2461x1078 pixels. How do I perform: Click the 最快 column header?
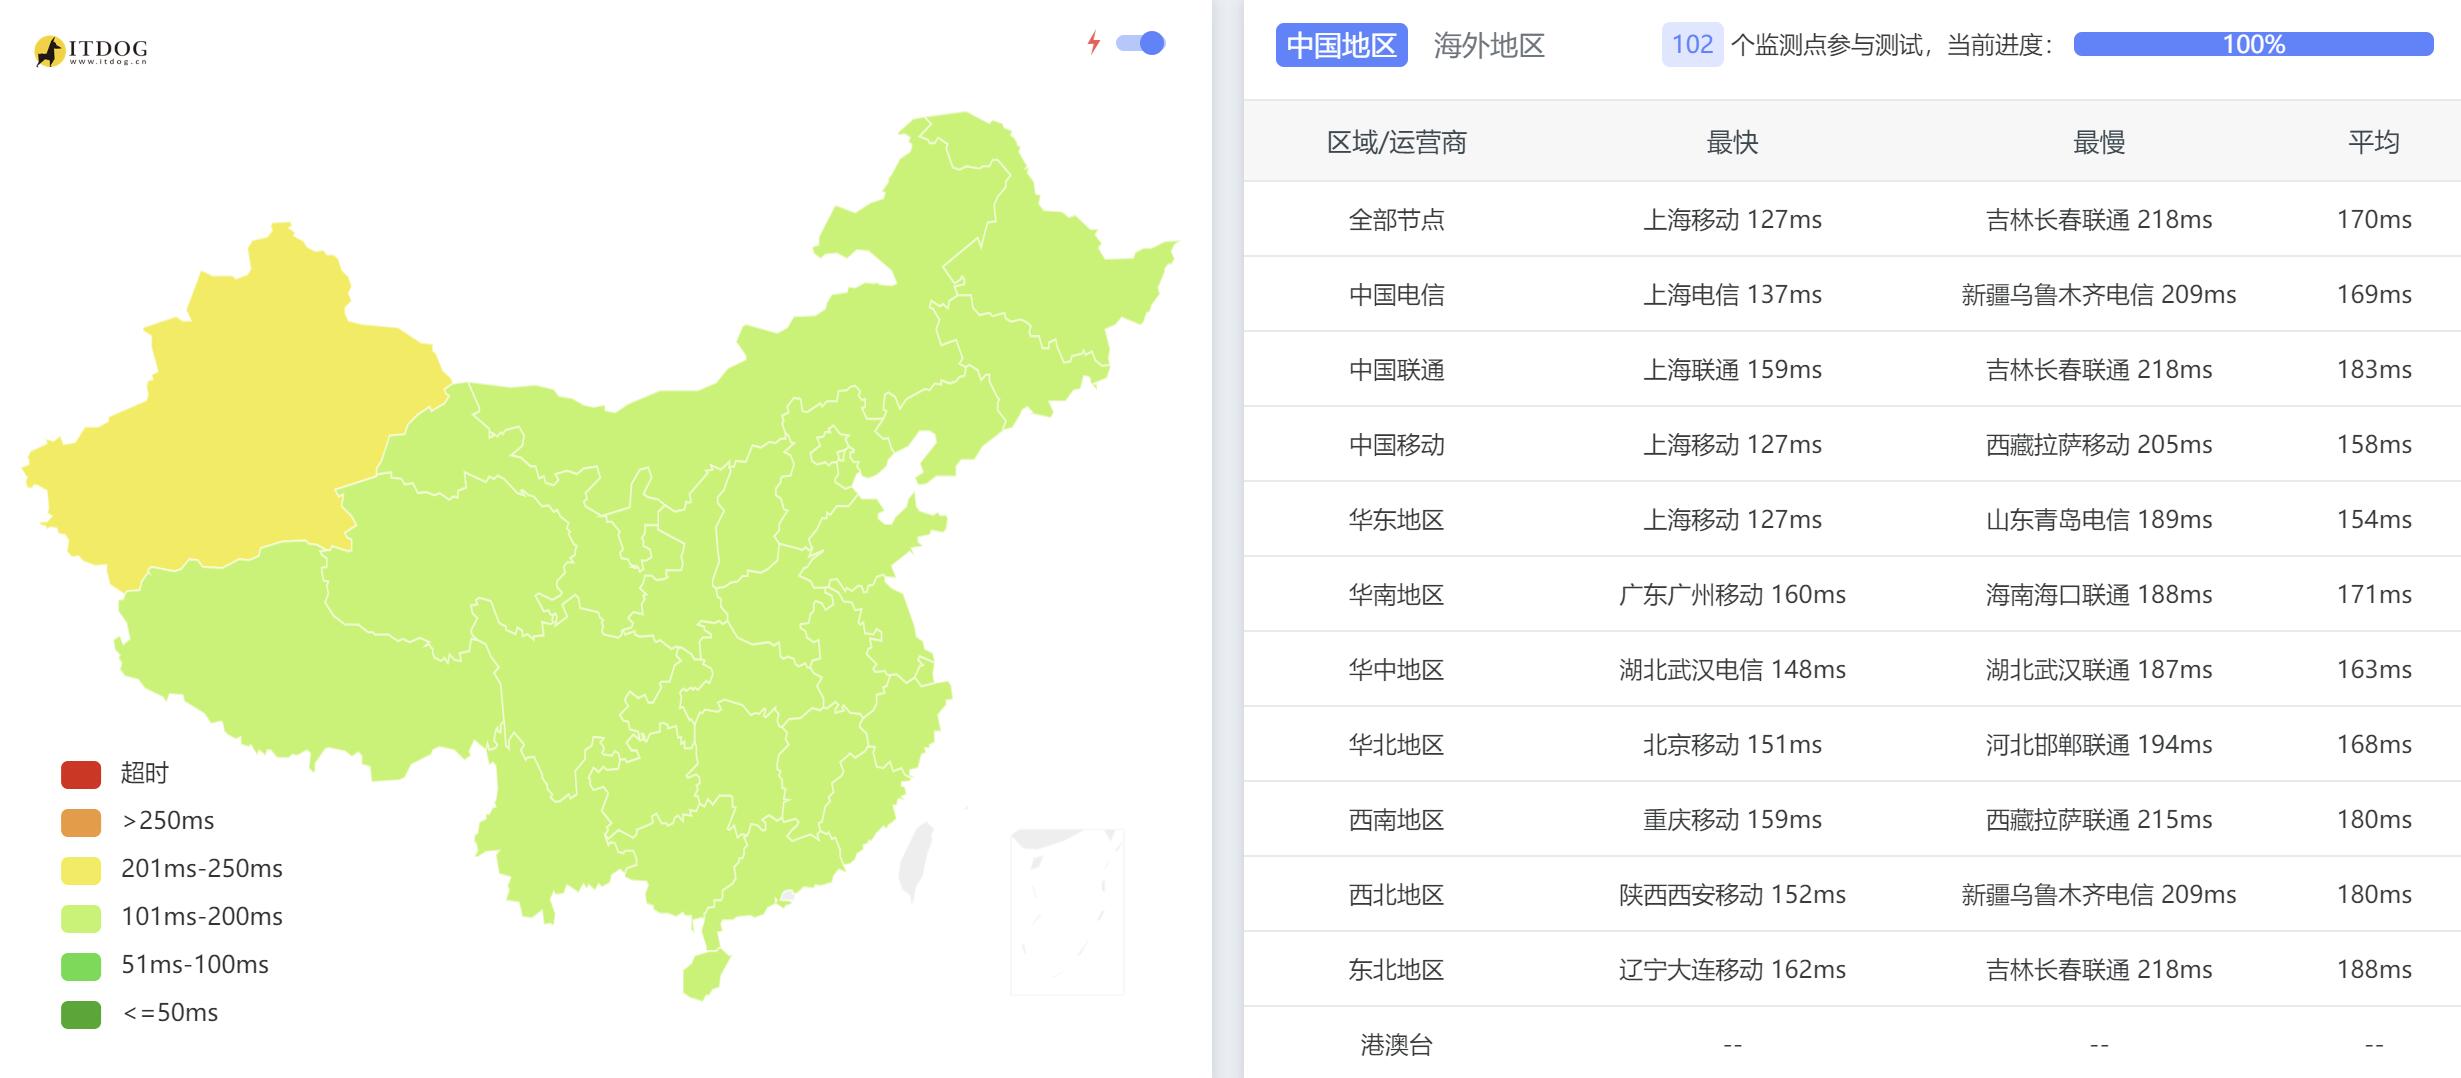point(1732,143)
